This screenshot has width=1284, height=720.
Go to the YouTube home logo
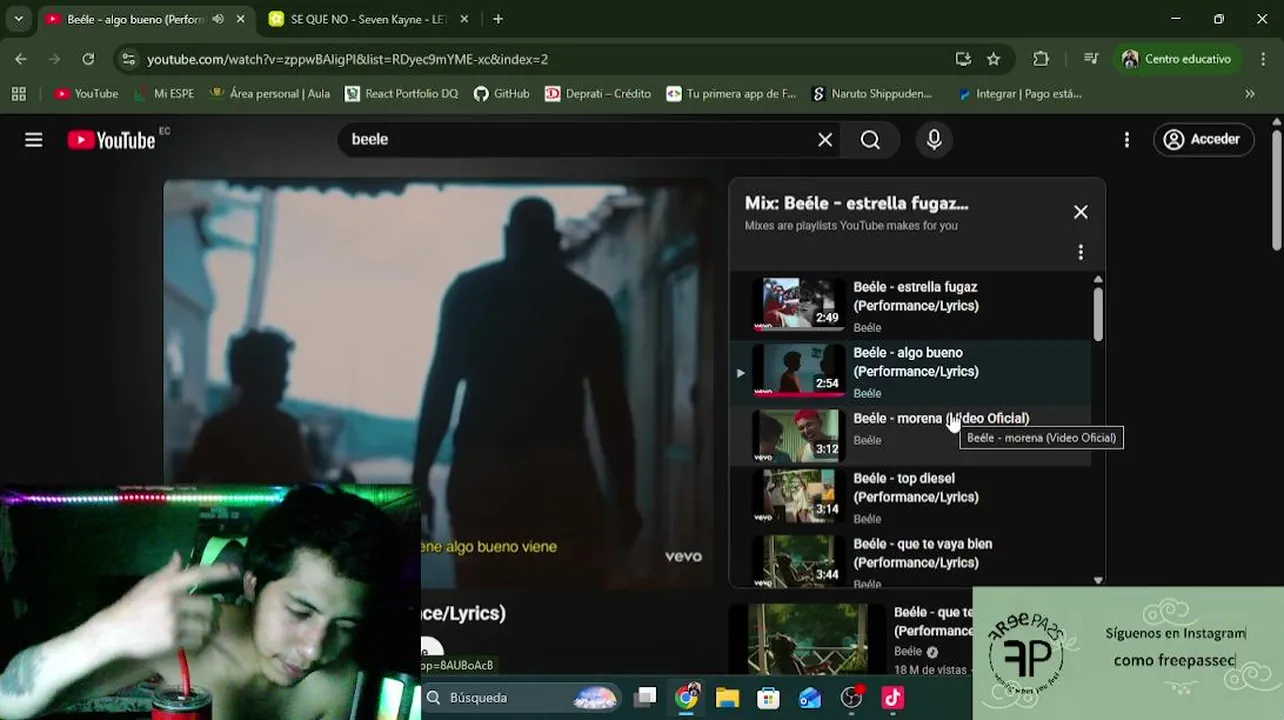point(112,140)
